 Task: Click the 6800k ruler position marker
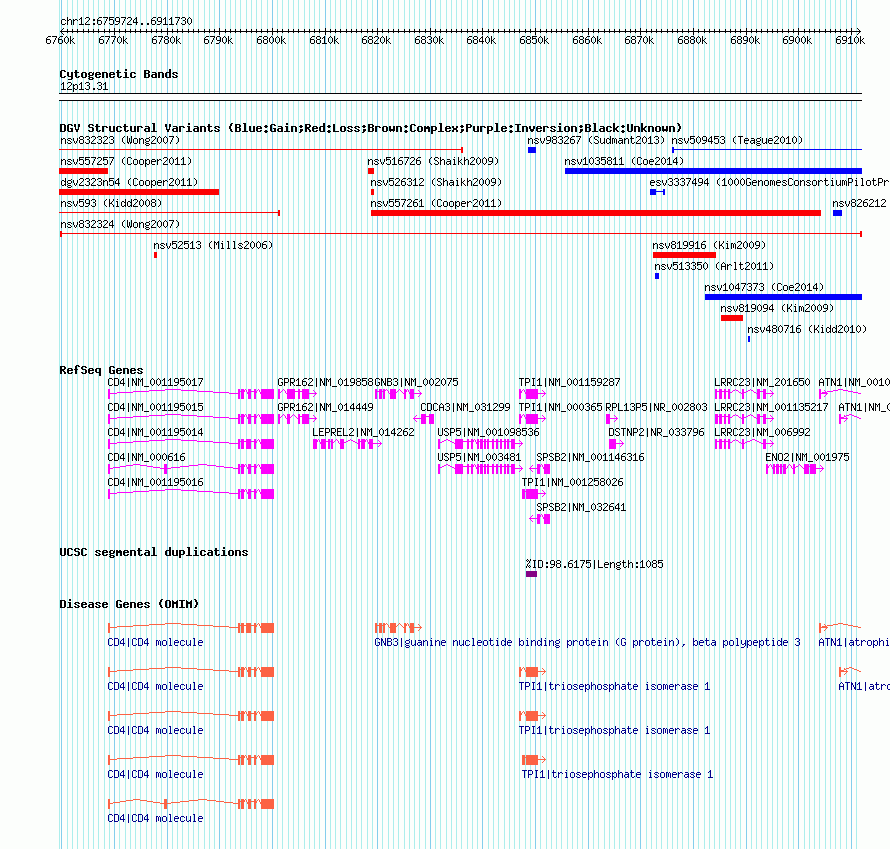271,40
